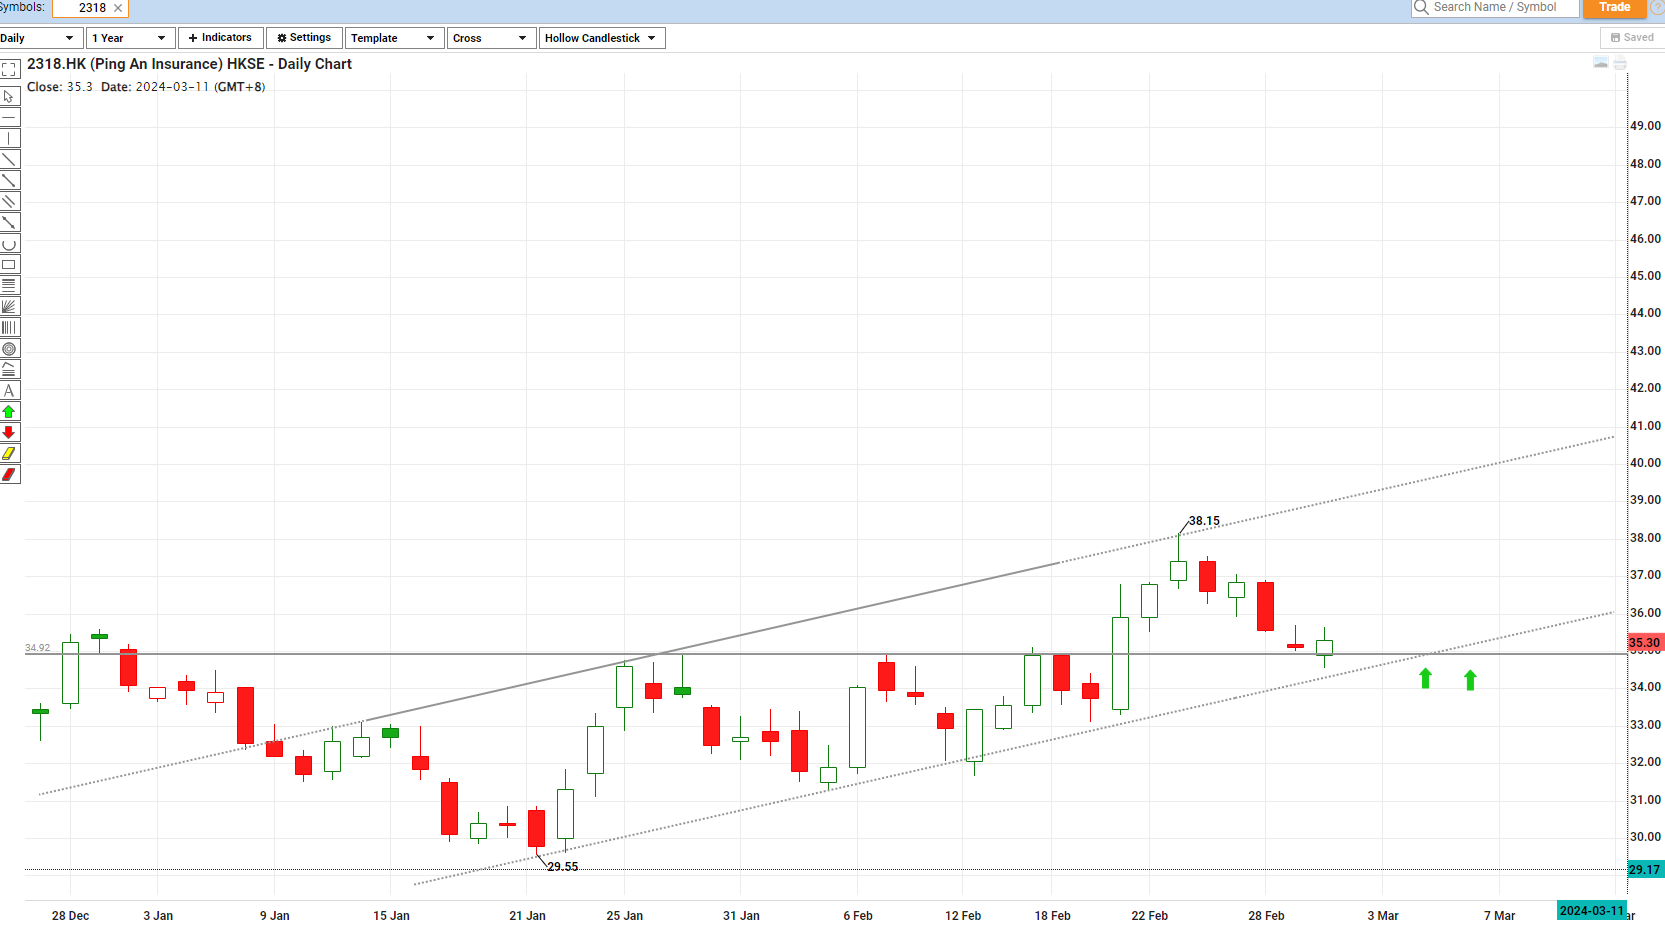The image size is (1665, 929).
Task: Open the Hollow Candlestick chart type dropdown
Action: pos(601,37)
